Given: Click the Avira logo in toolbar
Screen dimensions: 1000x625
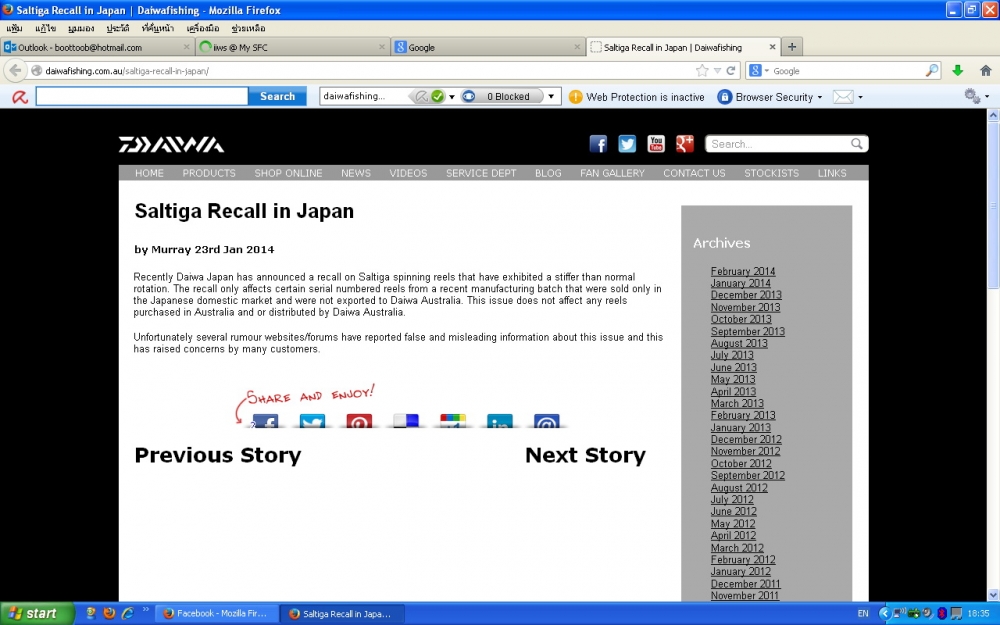Looking at the screenshot, I should tap(20, 97).
